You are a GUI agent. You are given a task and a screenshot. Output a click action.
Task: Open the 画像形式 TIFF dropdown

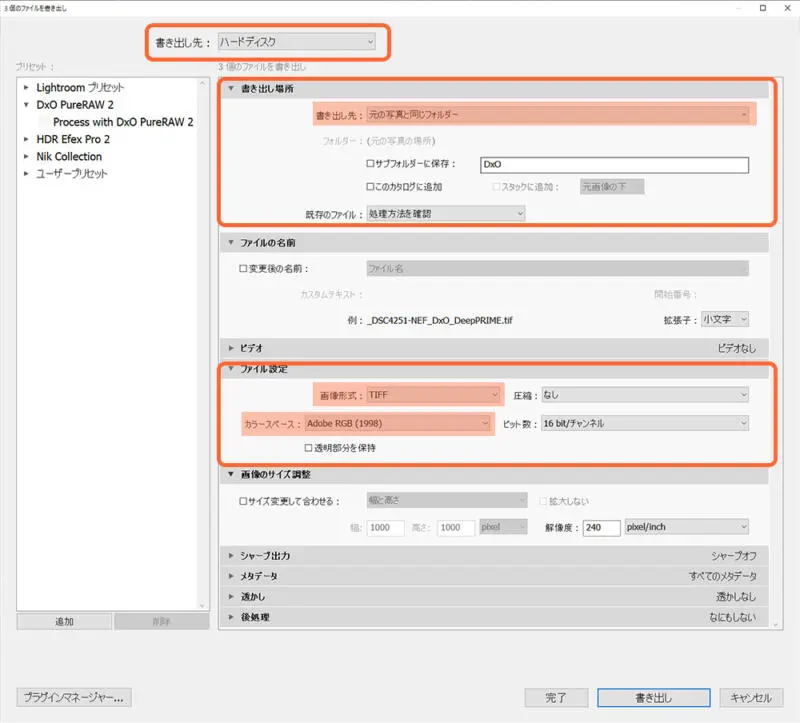[433, 395]
